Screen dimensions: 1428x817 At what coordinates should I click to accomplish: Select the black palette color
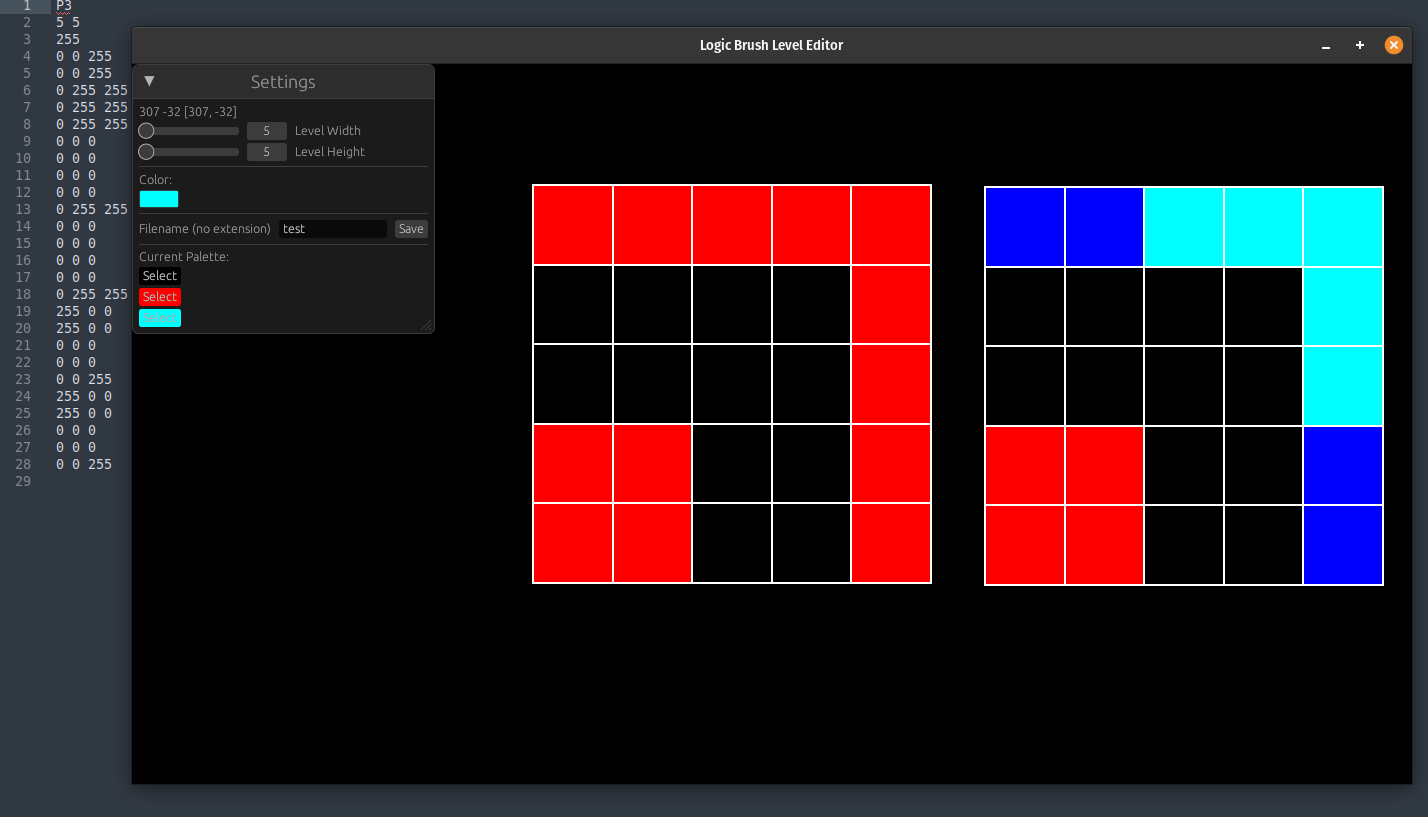160,276
